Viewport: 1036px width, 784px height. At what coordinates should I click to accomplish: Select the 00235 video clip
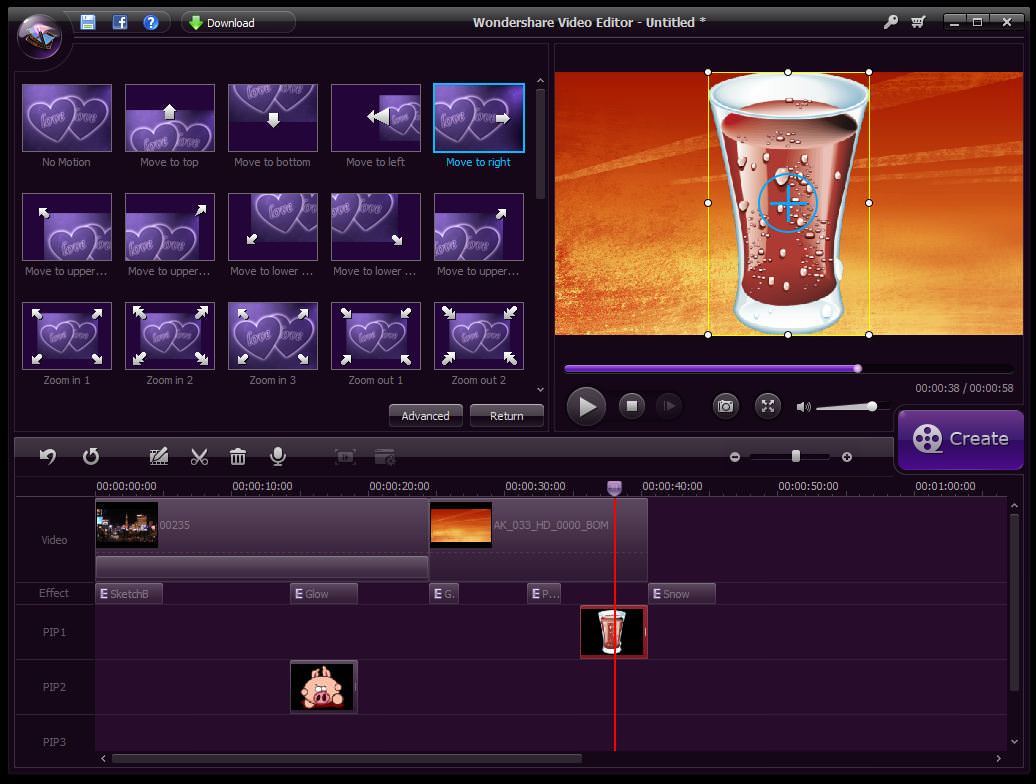click(262, 525)
